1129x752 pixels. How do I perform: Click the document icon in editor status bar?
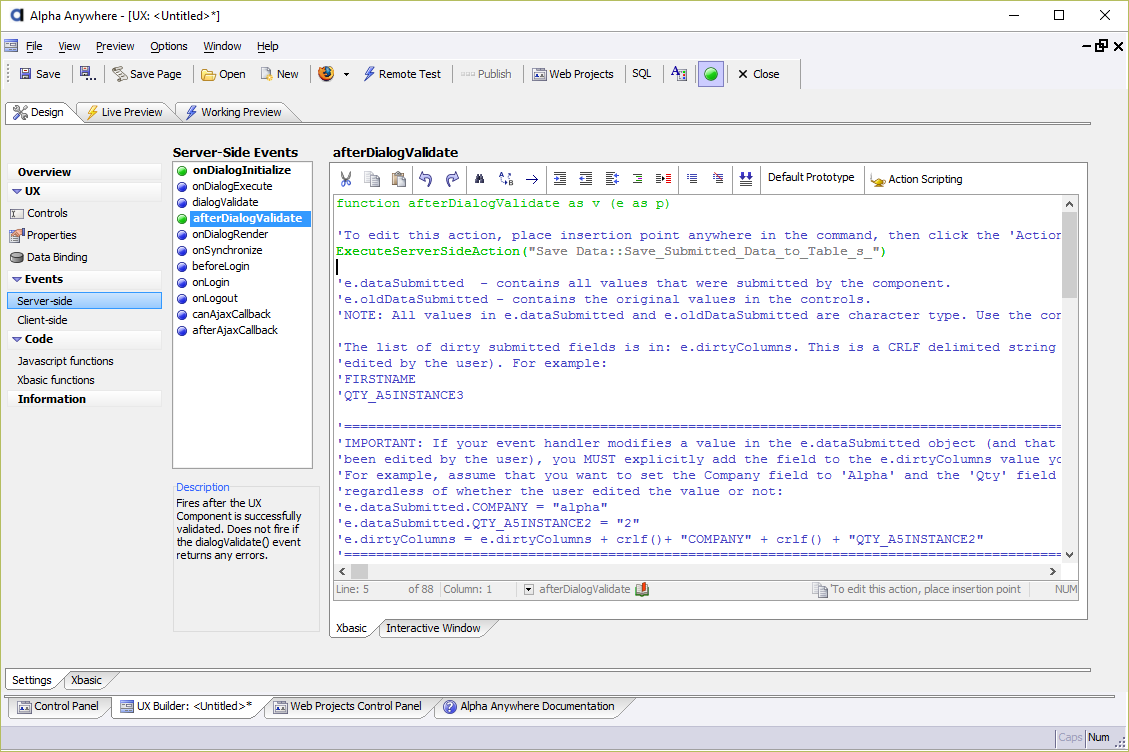(820, 590)
